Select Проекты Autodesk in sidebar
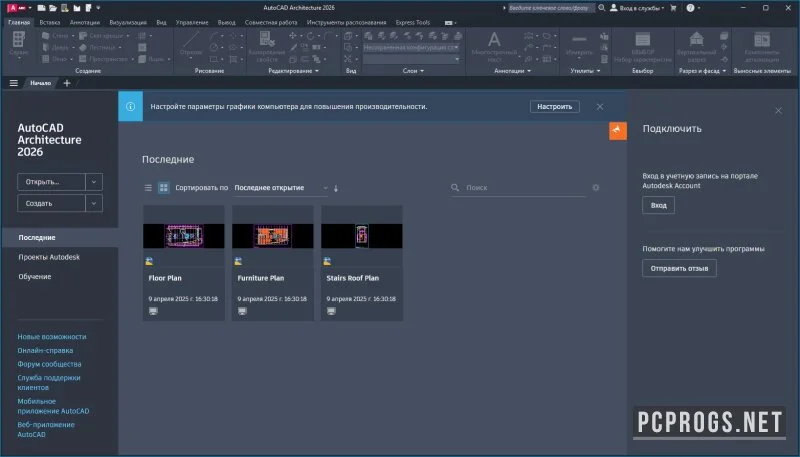The image size is (800, 457). [x=49, y=257]
